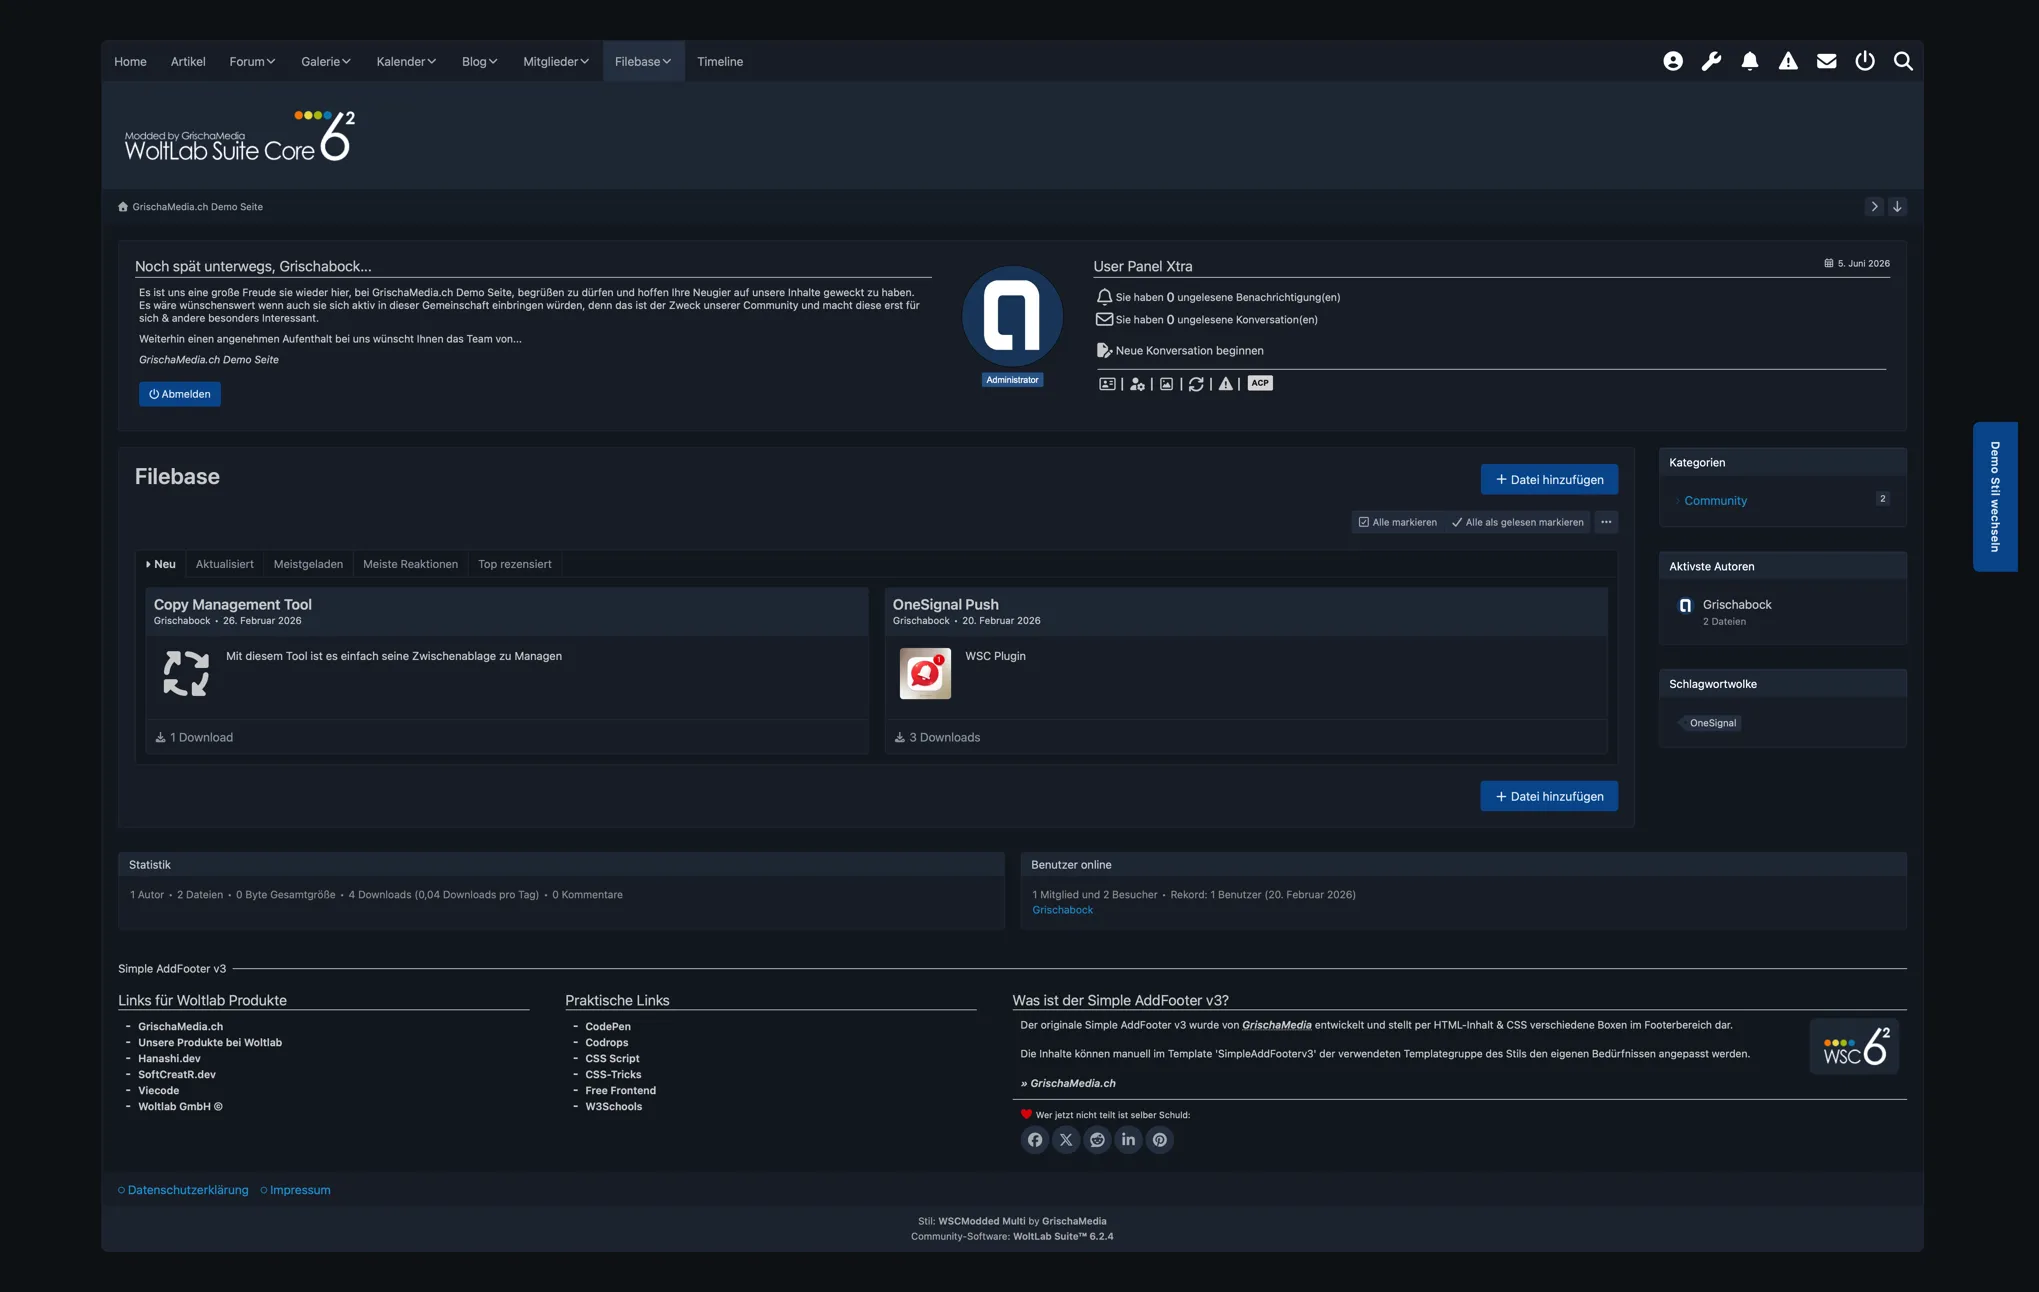Click the wrench administration icon
The width and height of the screenshot is (2039, 1292).
click(x=1711, y=61)
